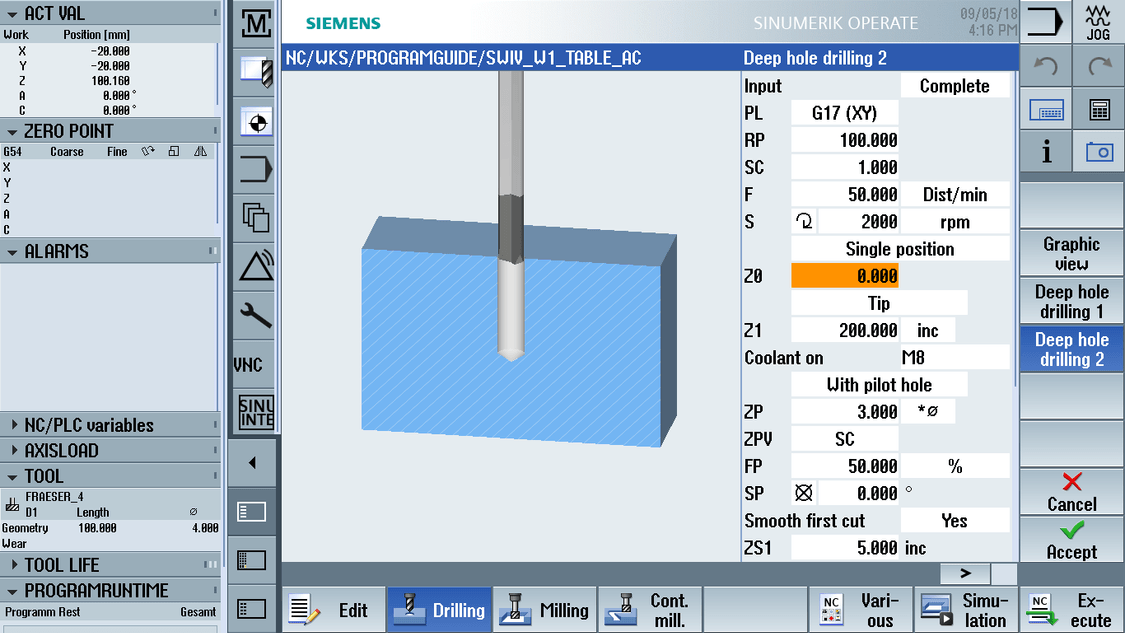Open the info help icon

click(1046, 152)
